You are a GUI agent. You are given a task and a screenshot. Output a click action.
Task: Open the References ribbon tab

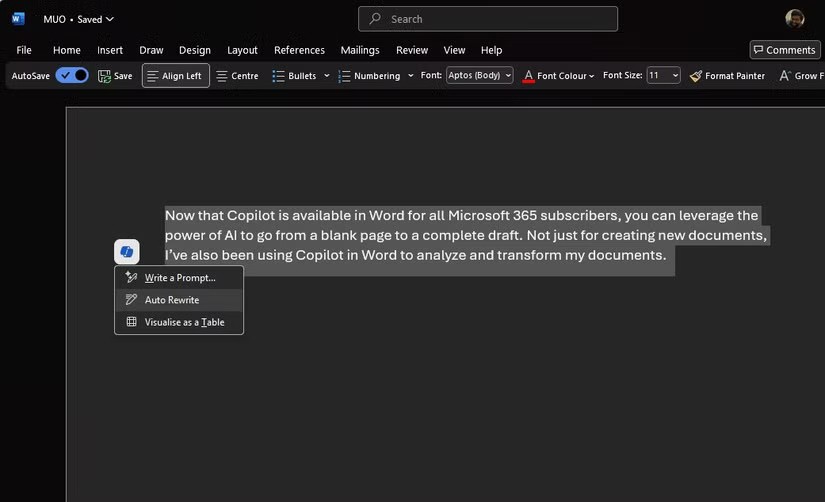[299, 50]
